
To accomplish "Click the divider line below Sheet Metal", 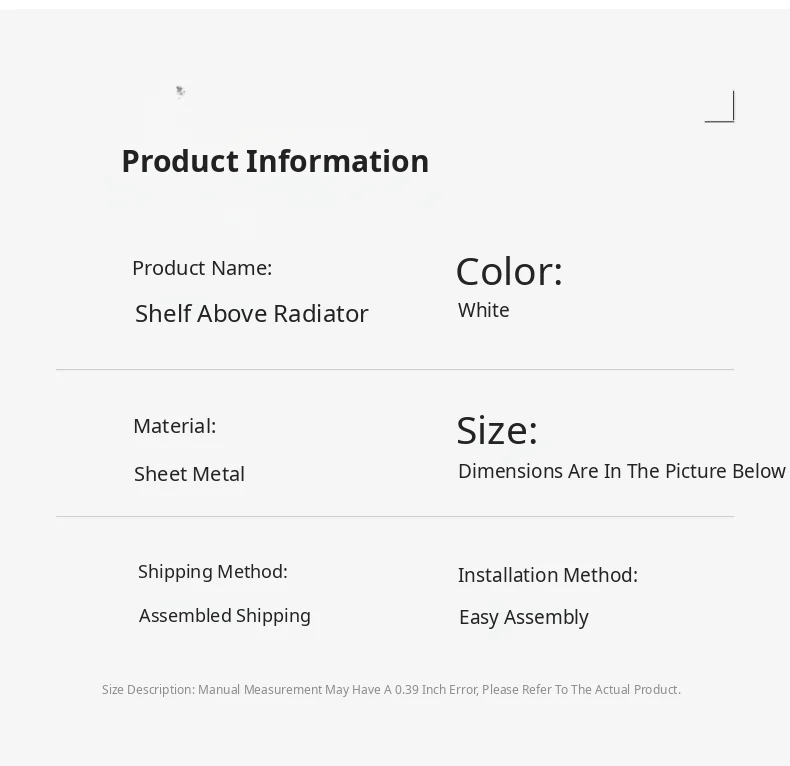I will click(x=395, y=517).
